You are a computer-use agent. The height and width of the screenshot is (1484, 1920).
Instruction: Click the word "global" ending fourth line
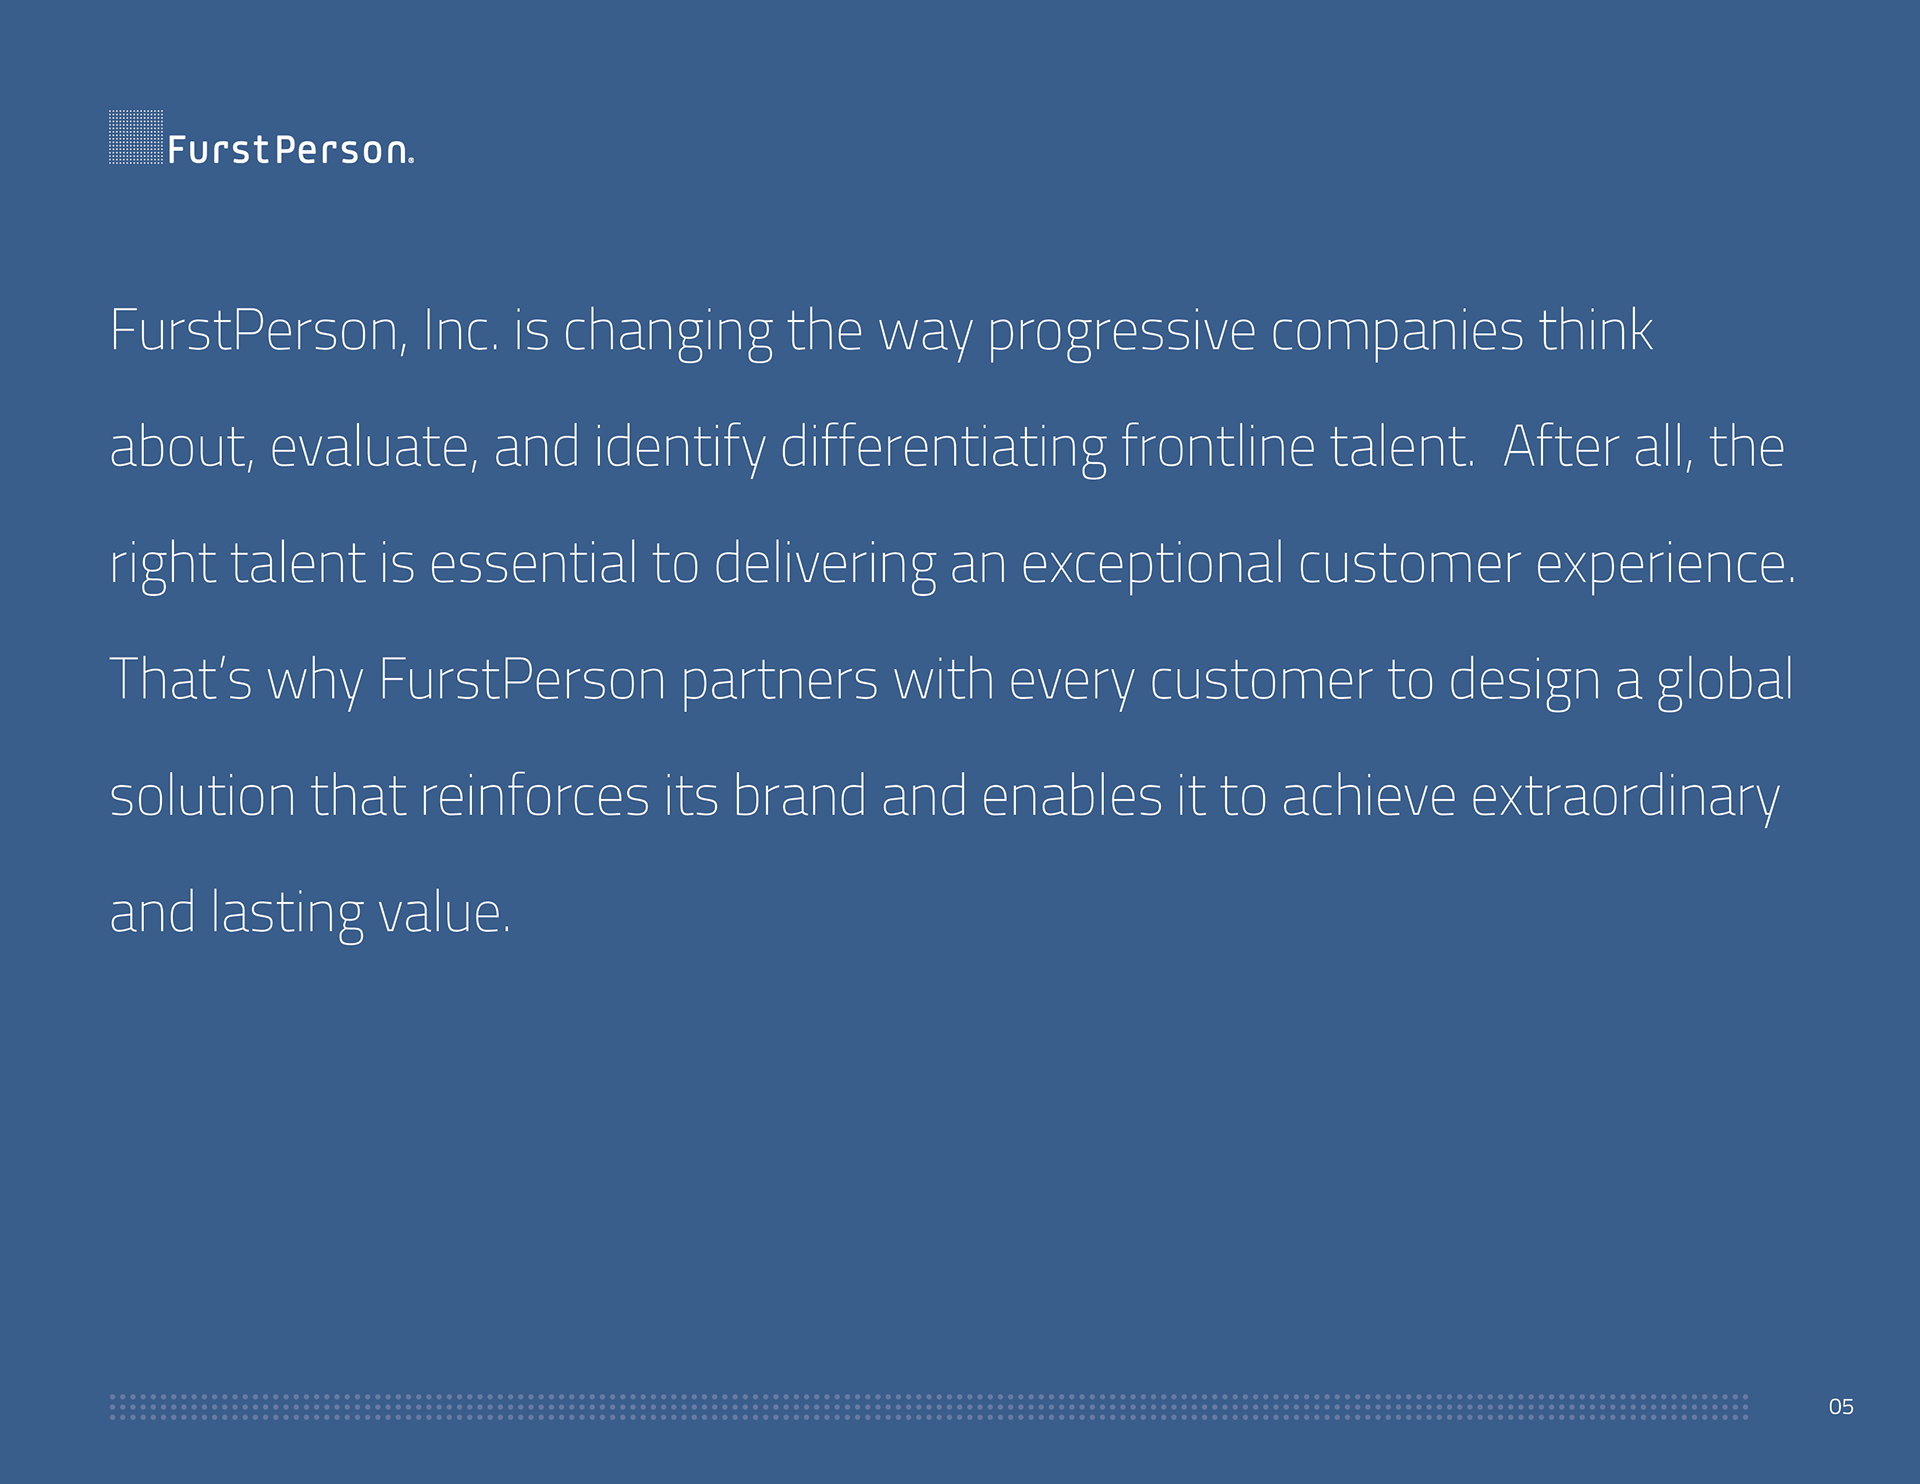pyautogui.click(x=1725, y=682)
